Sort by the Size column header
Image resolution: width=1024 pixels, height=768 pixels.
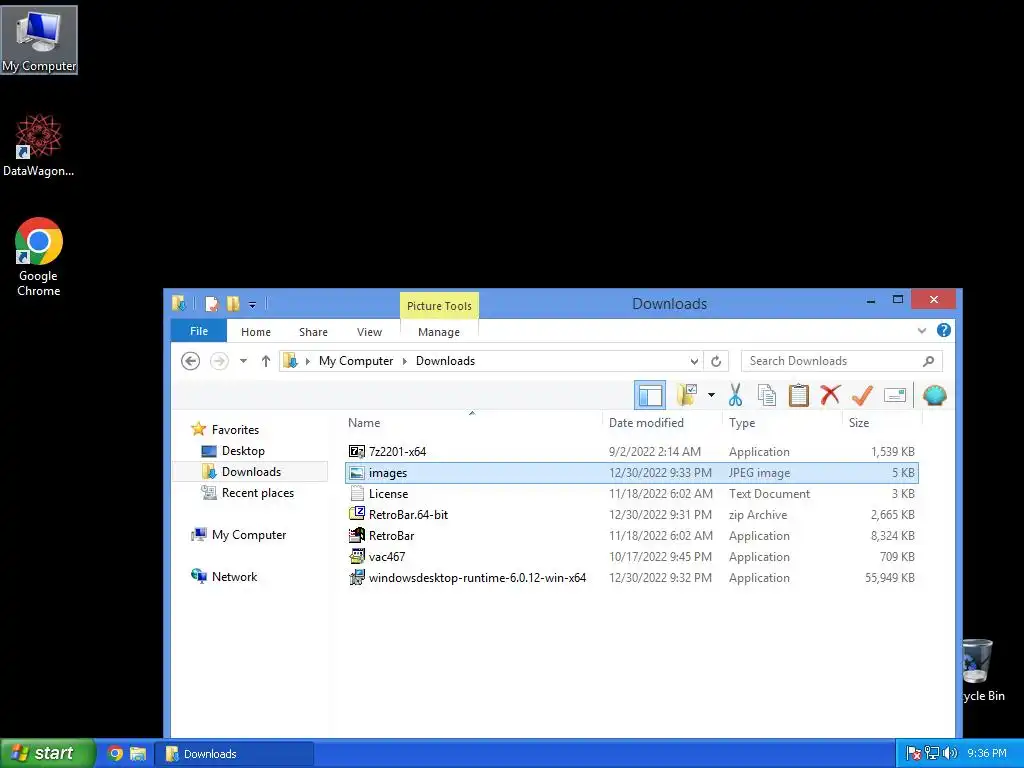[x=882, y=423]
